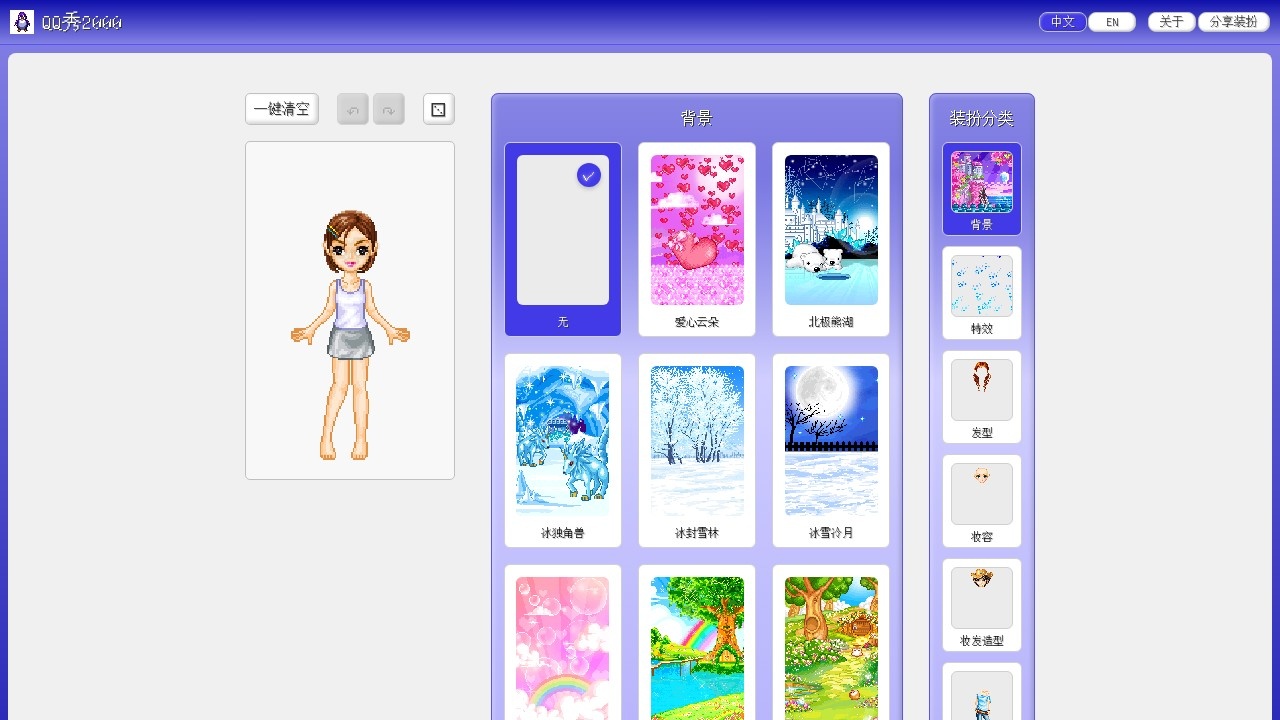Switch language to 中文
1280x720 pixels.
point(1063,22)
